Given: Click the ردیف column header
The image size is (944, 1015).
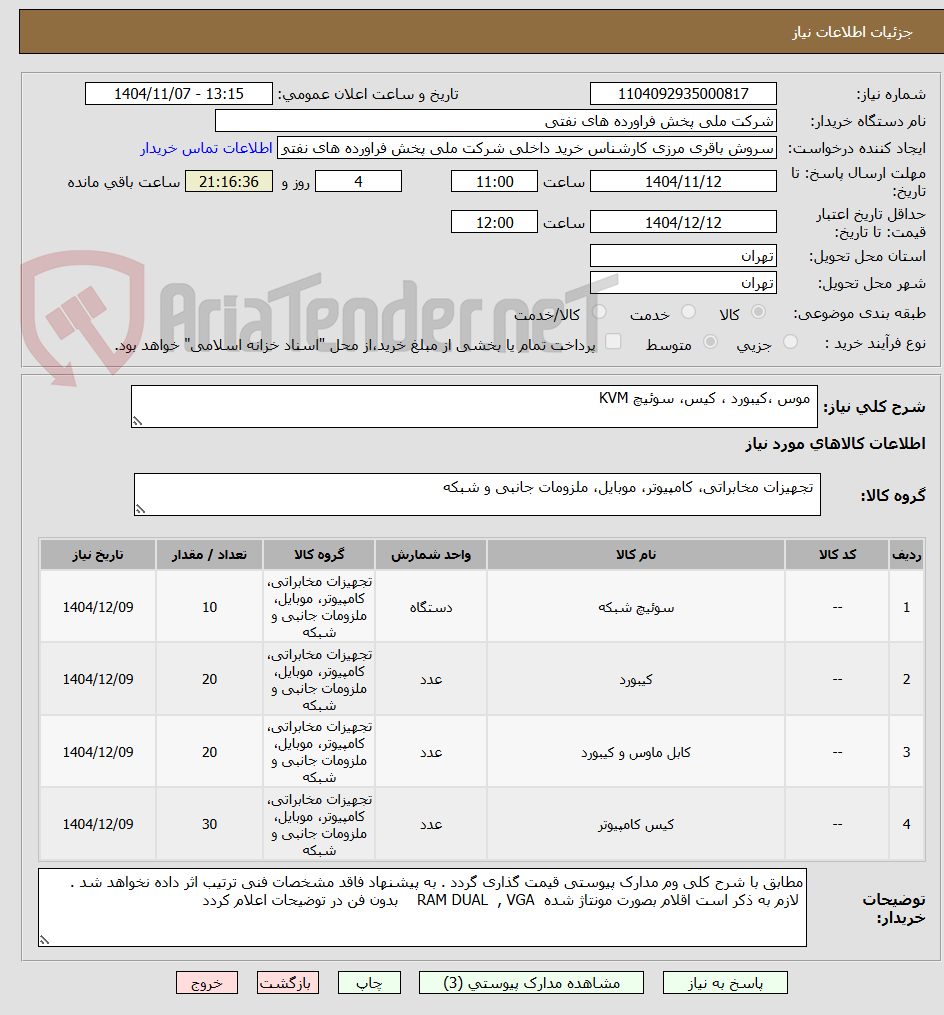Looking at the screenshot, I should click(906, 555).
